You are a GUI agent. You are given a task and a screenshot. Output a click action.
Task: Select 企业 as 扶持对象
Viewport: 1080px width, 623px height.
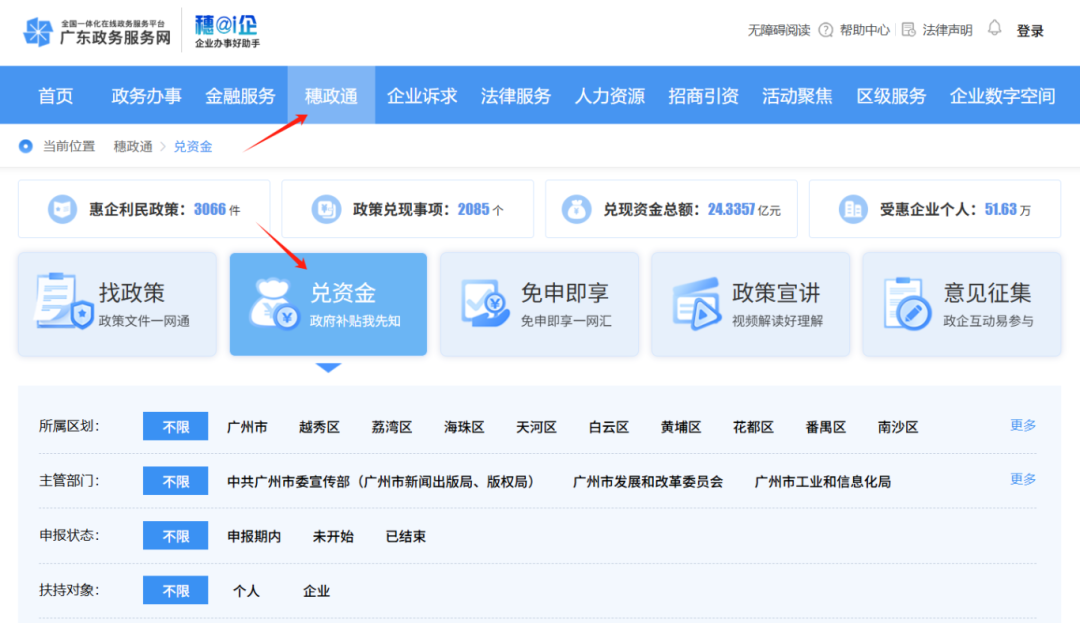pyautogui.click(x=316, y=591)
